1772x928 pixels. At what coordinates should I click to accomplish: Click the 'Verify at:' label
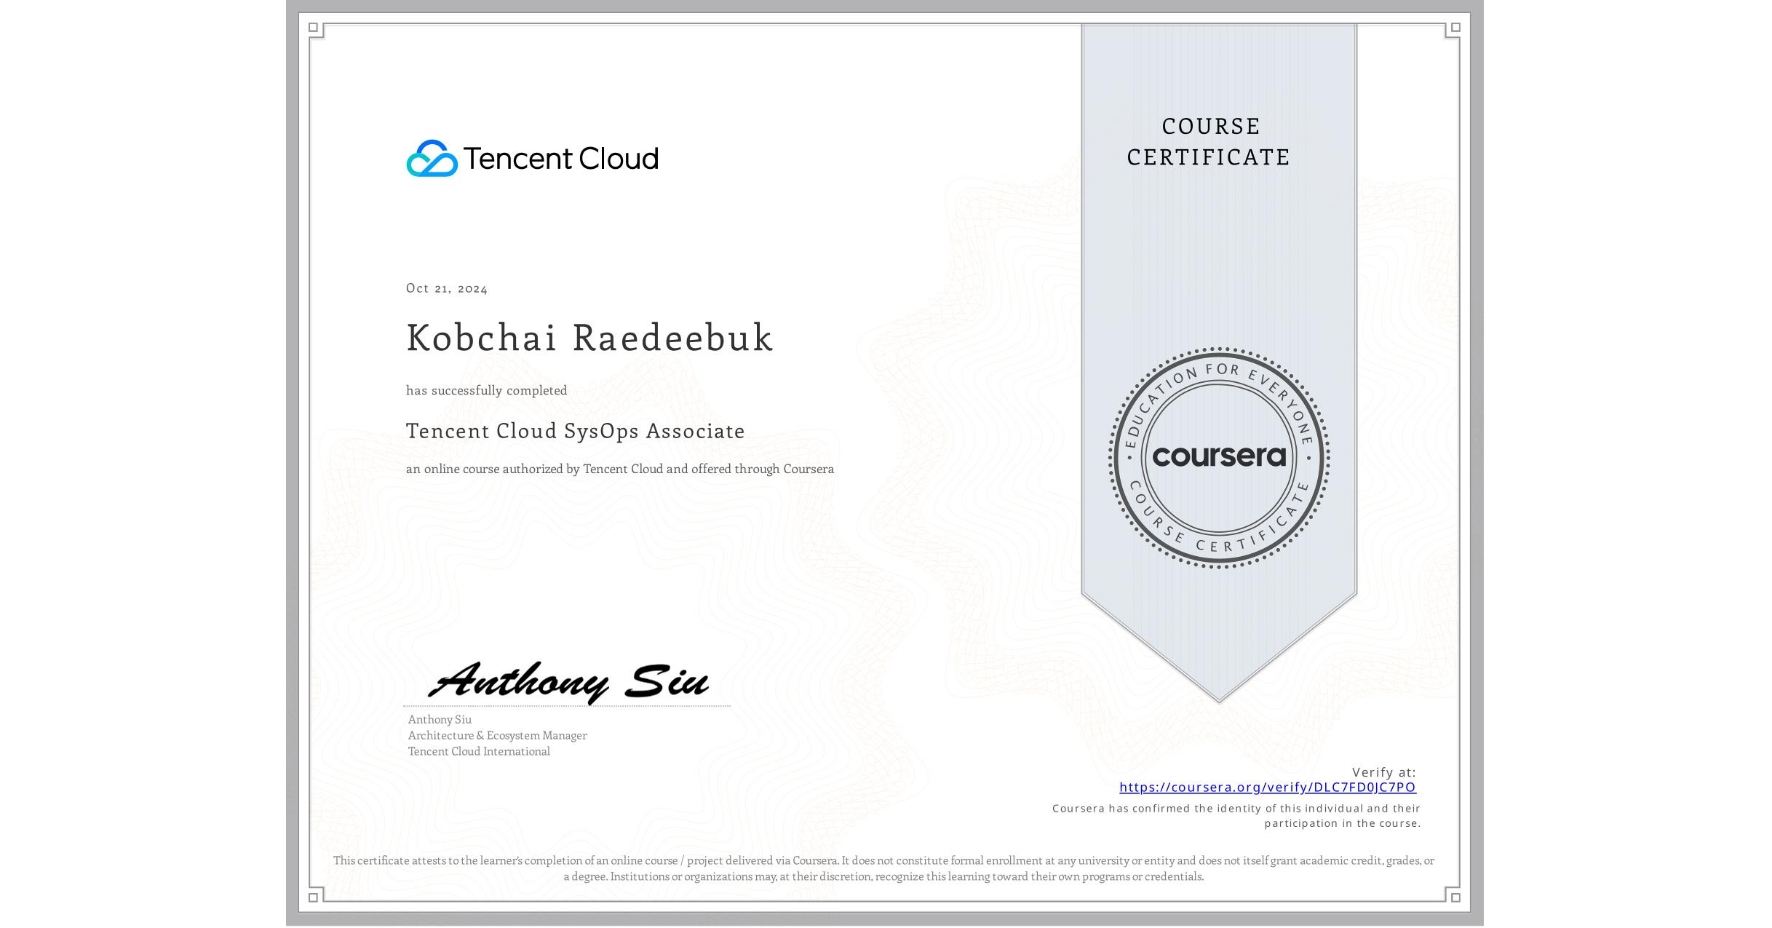pos(1384,772)
